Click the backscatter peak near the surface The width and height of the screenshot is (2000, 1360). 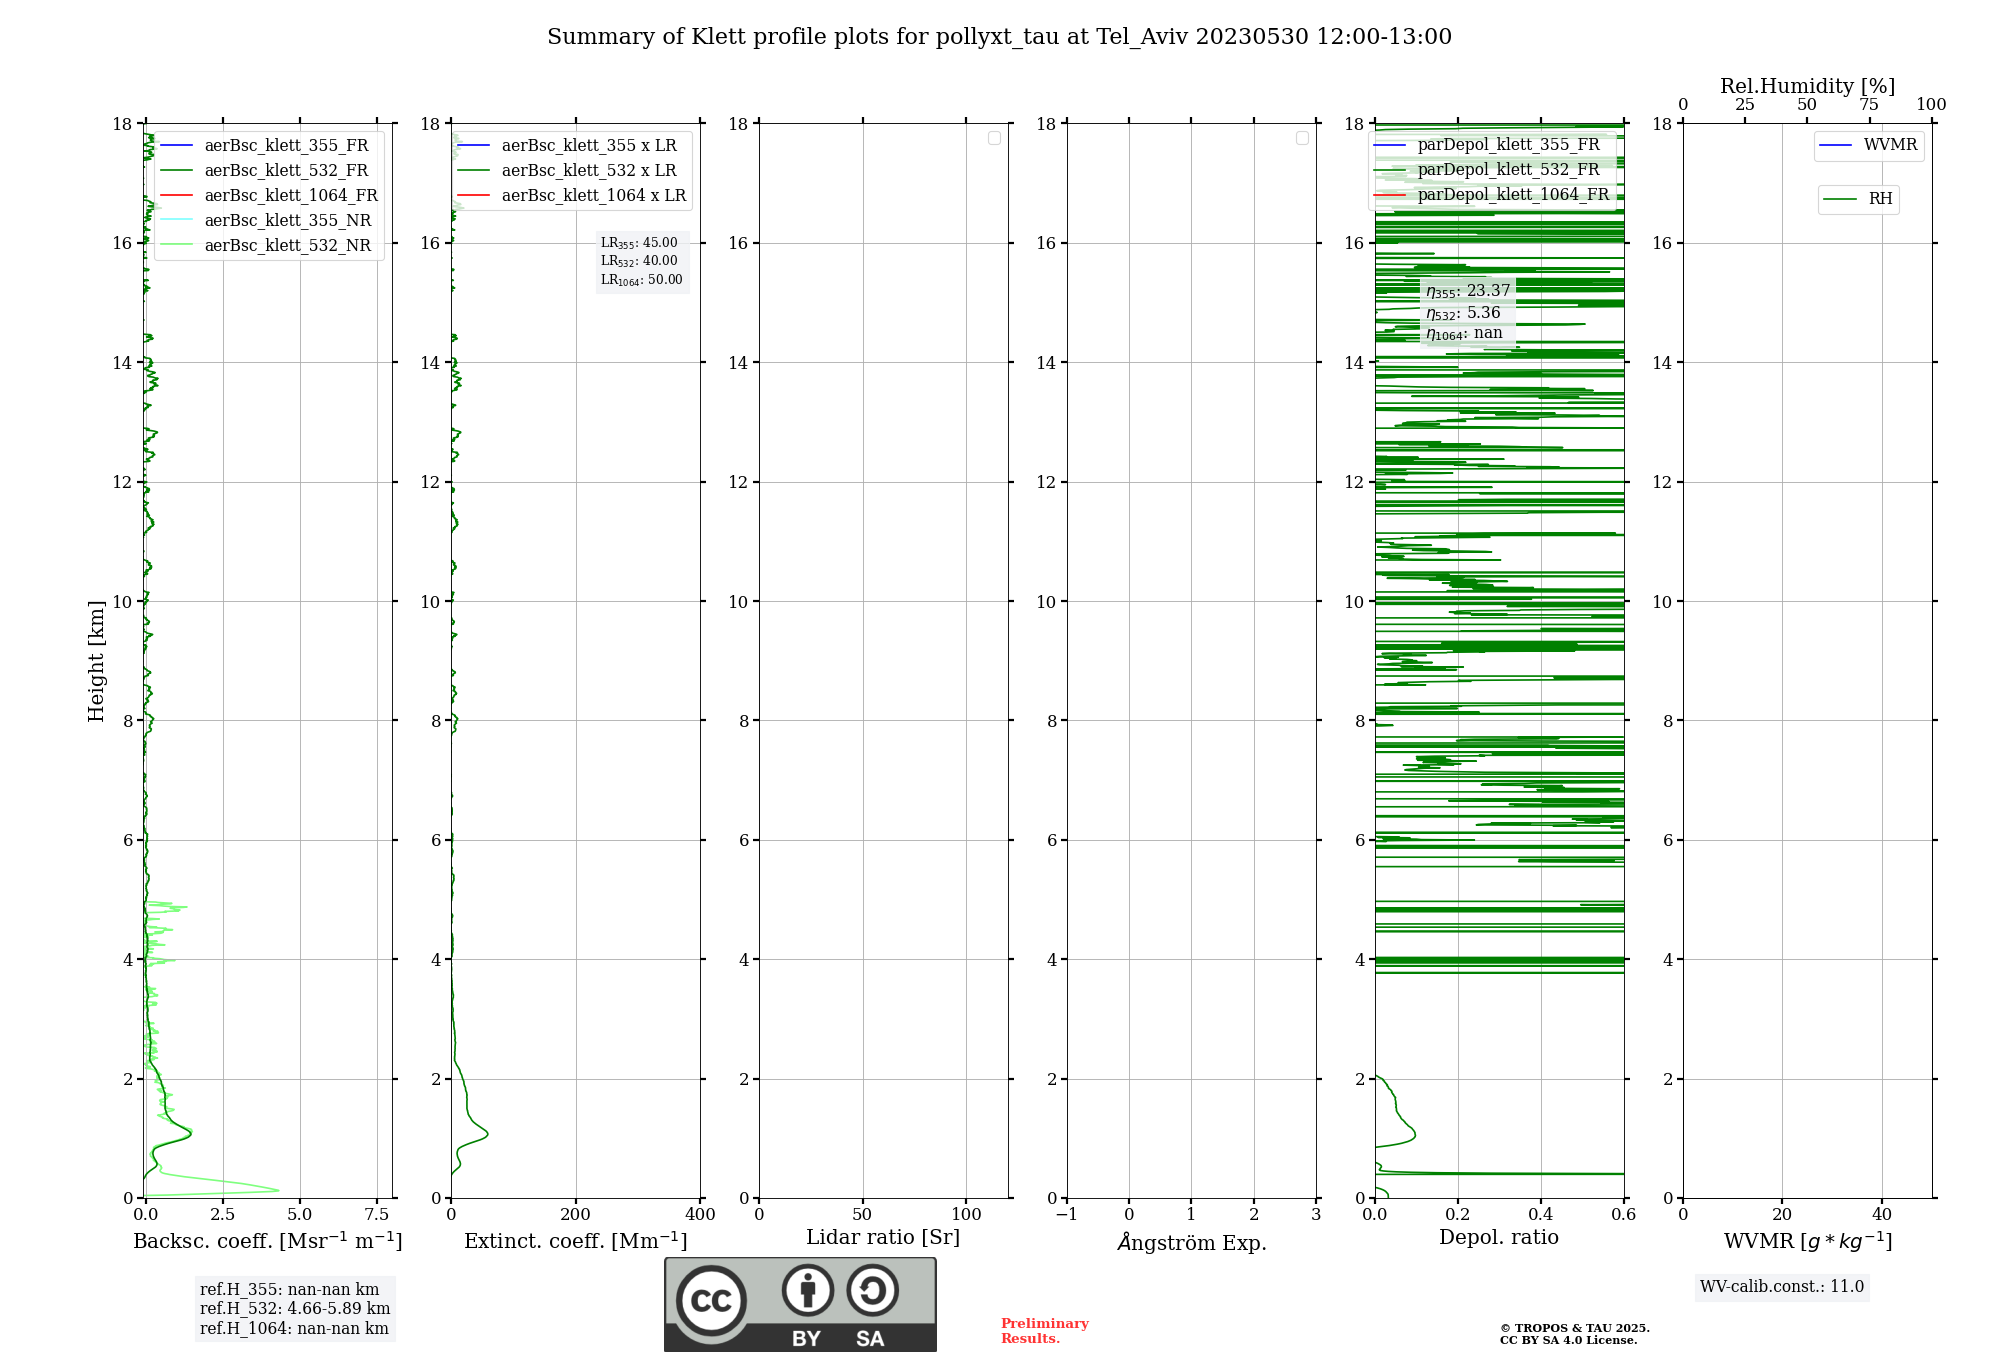[x=277, y=1190]
